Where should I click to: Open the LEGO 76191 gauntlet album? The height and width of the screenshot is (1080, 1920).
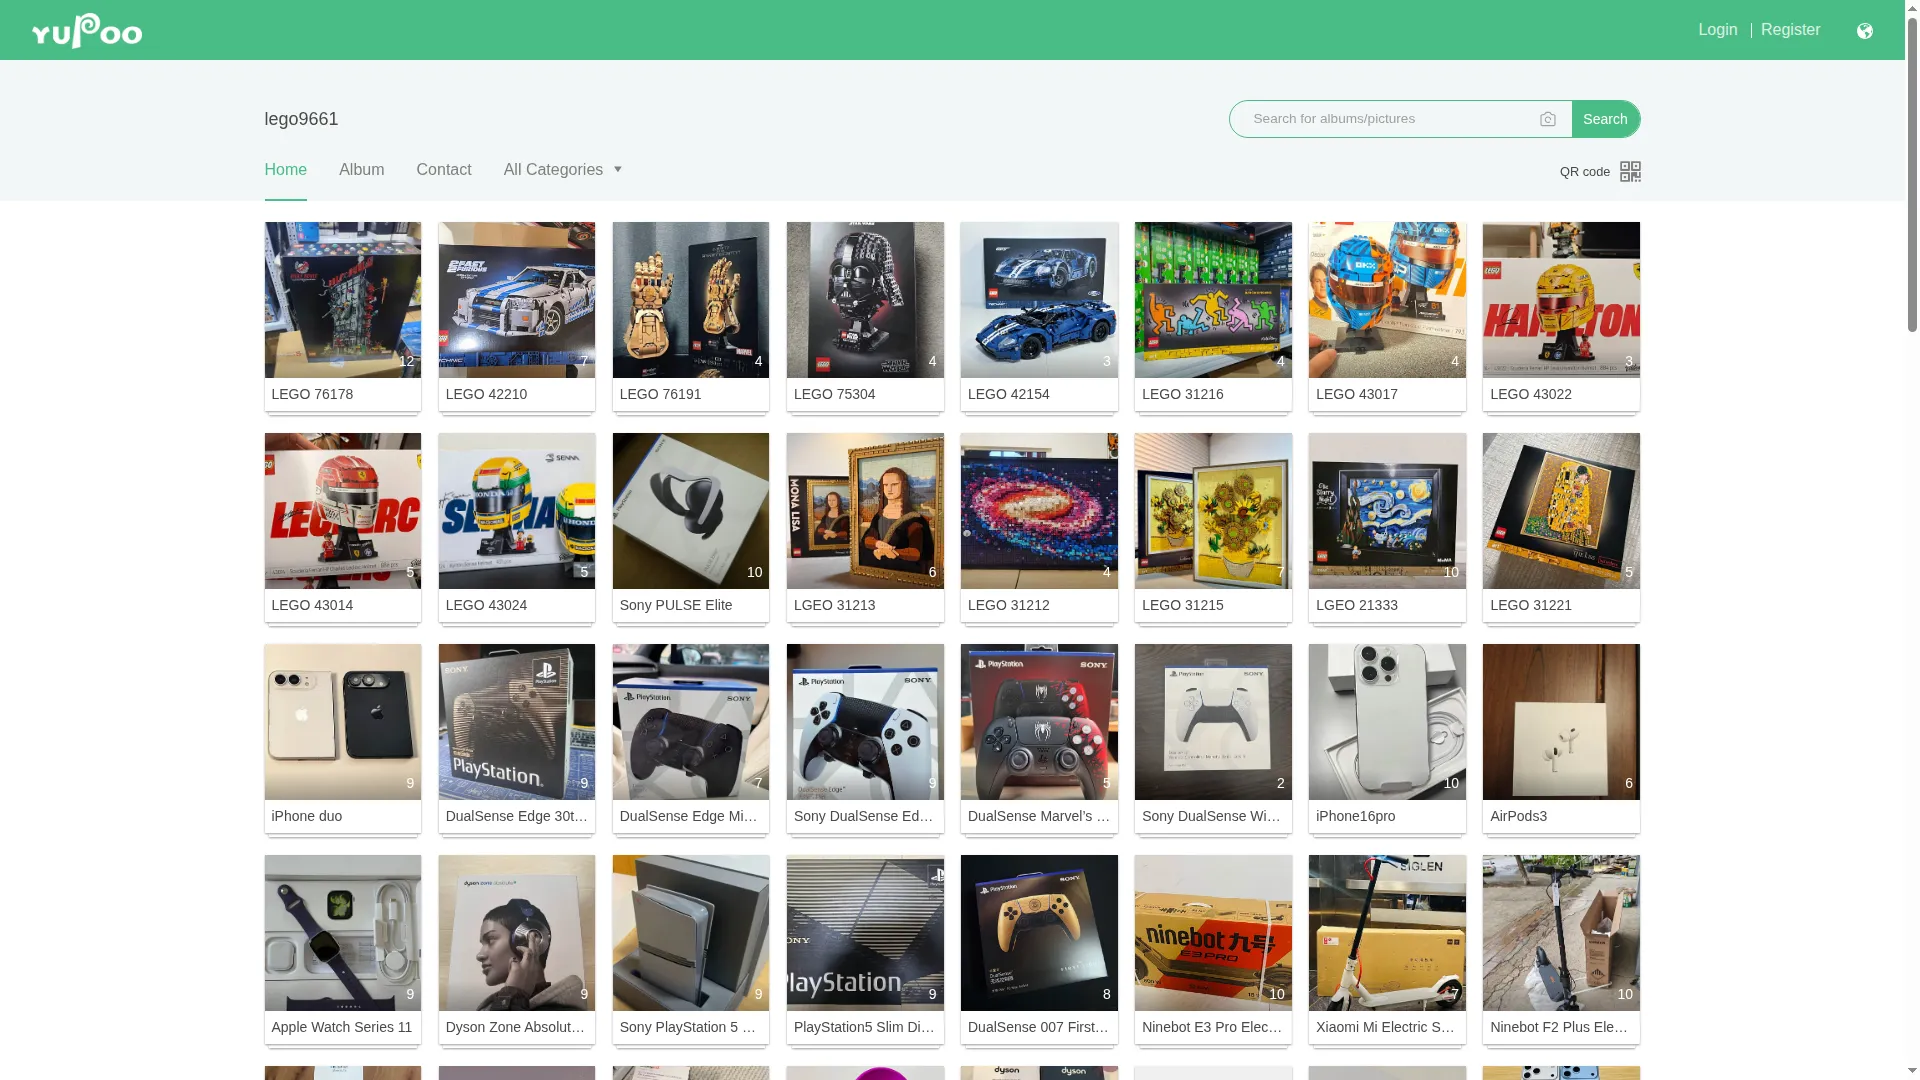(x=690, y=300)
